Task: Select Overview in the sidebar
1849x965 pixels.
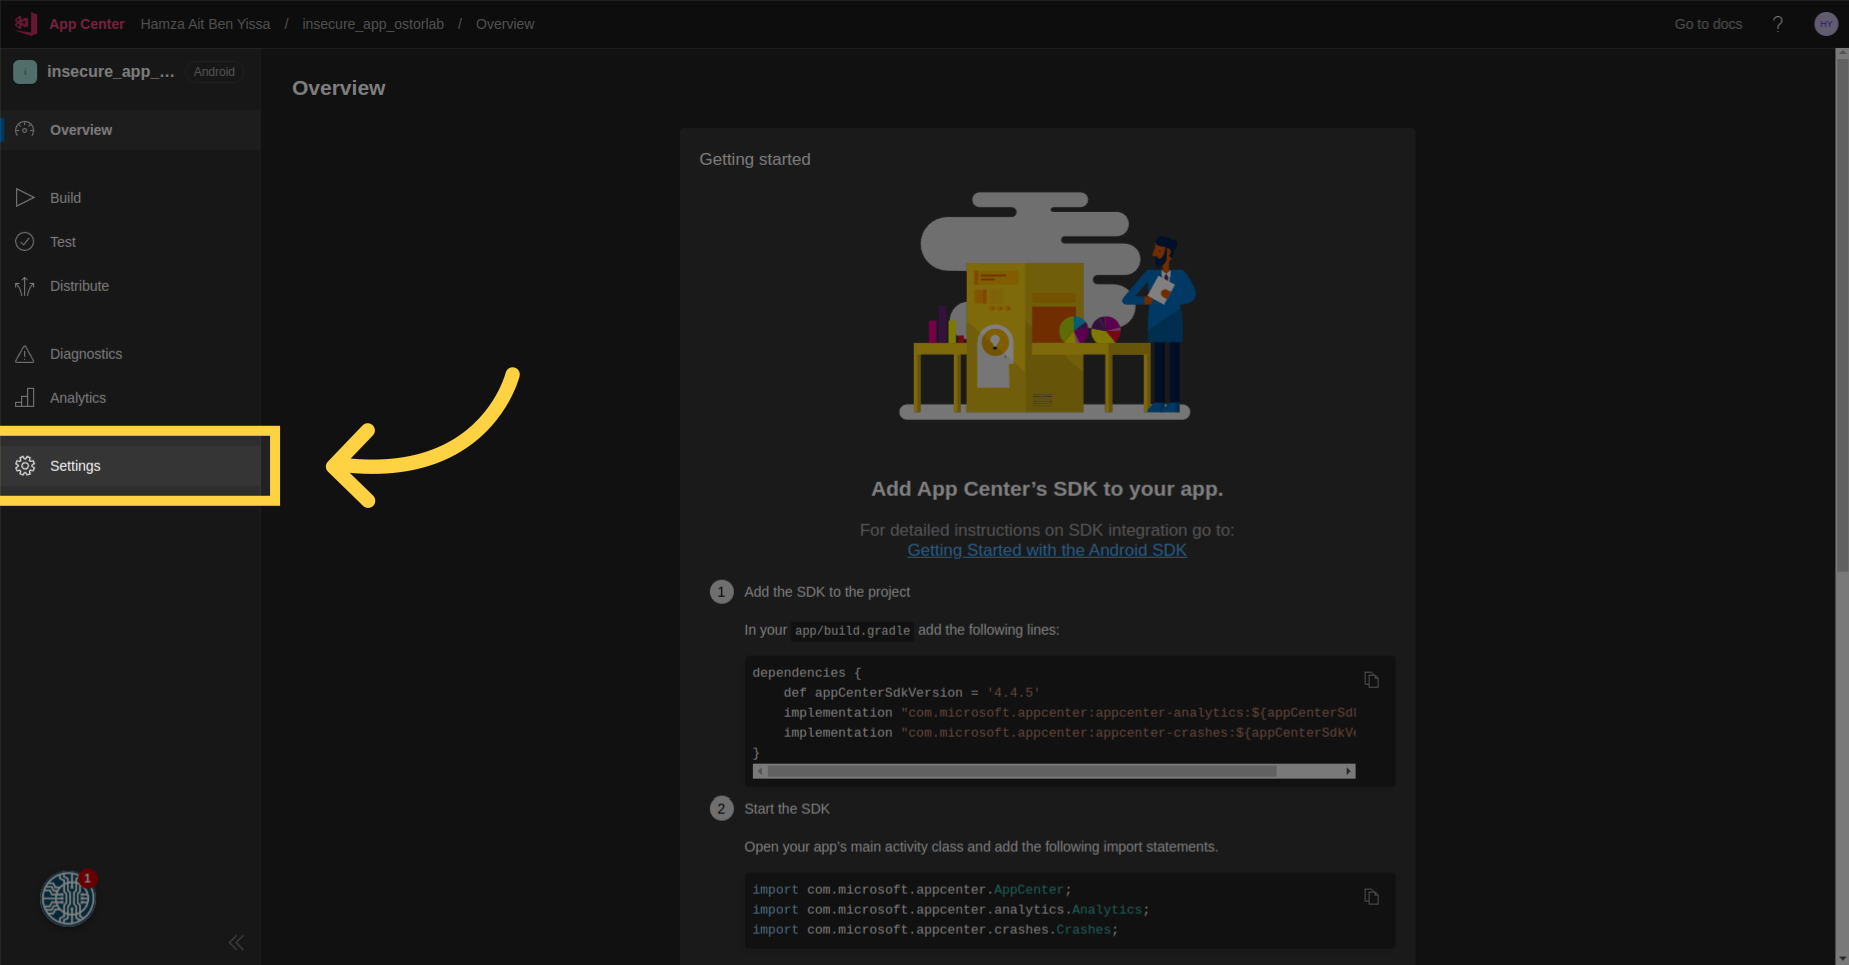Action: click(131, 130)
